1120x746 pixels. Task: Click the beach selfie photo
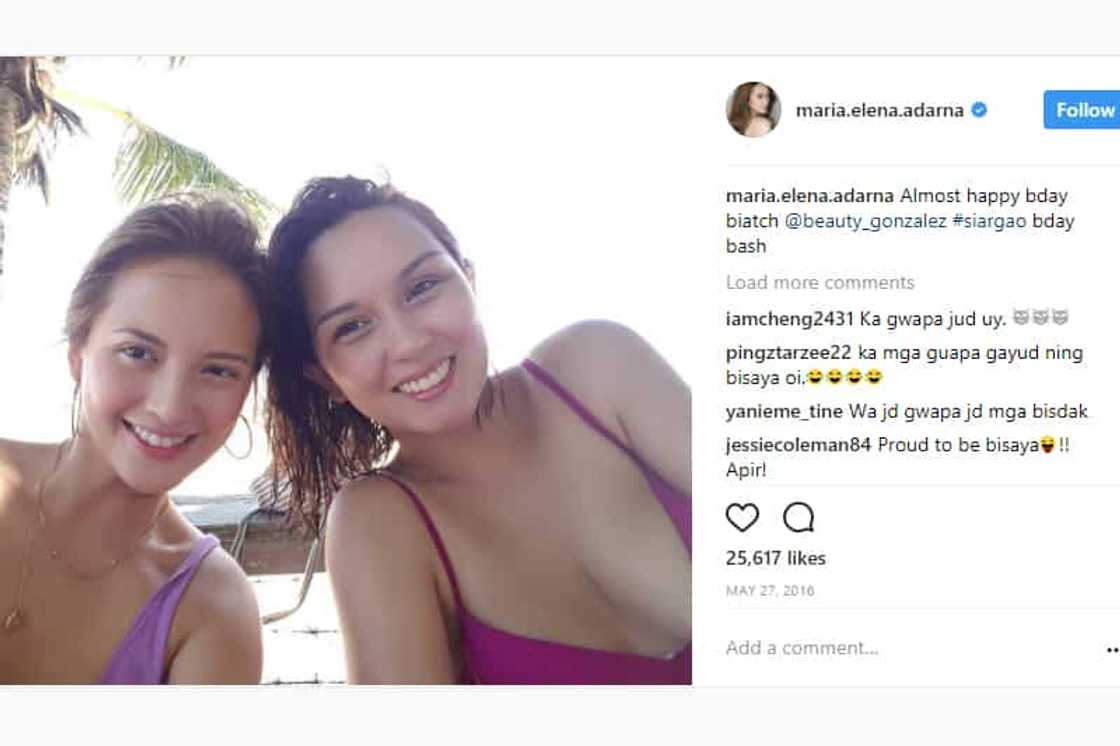(x=345, y=370)
